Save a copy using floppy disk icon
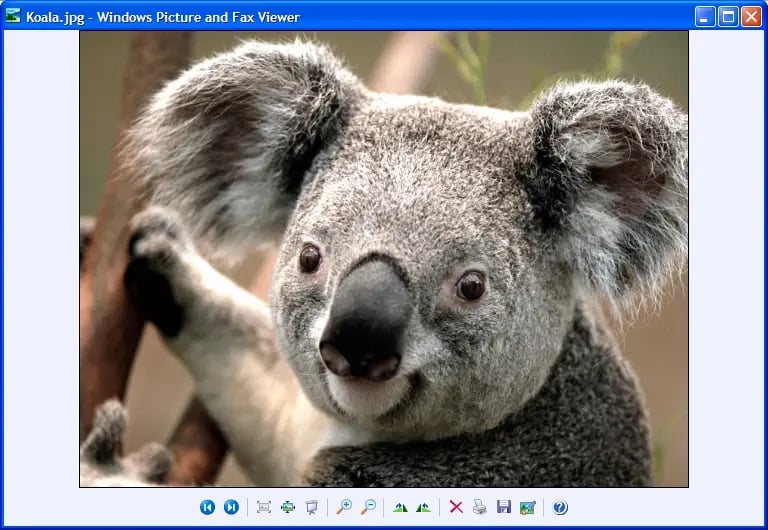This screenshot has width=768, height=530. (504, 507)
